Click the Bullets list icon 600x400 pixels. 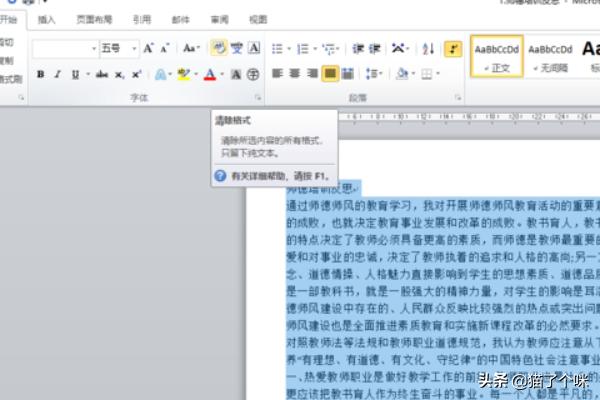point(277,49)
